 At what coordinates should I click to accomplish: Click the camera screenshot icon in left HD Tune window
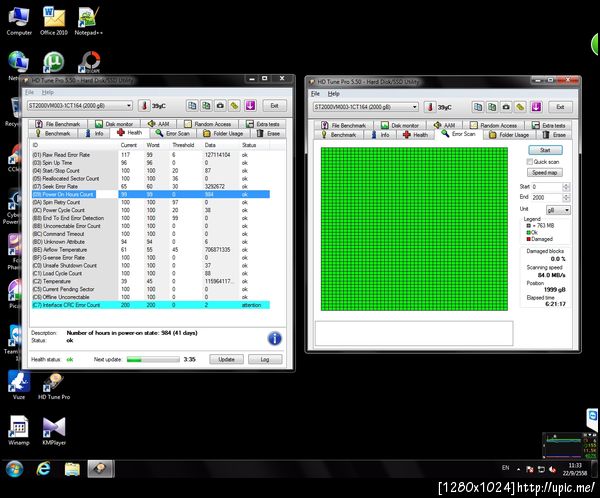coord(220,106)
